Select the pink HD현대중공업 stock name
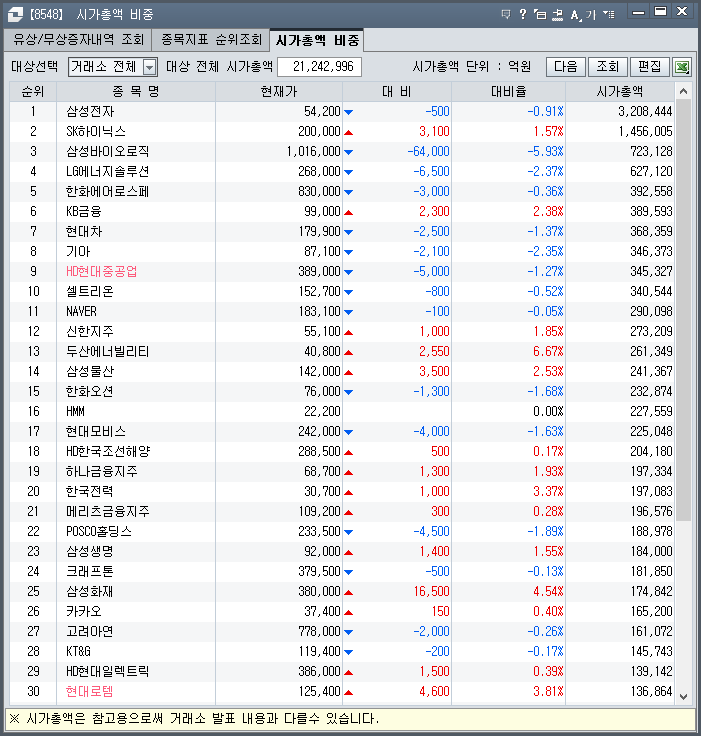 (101, 271)
